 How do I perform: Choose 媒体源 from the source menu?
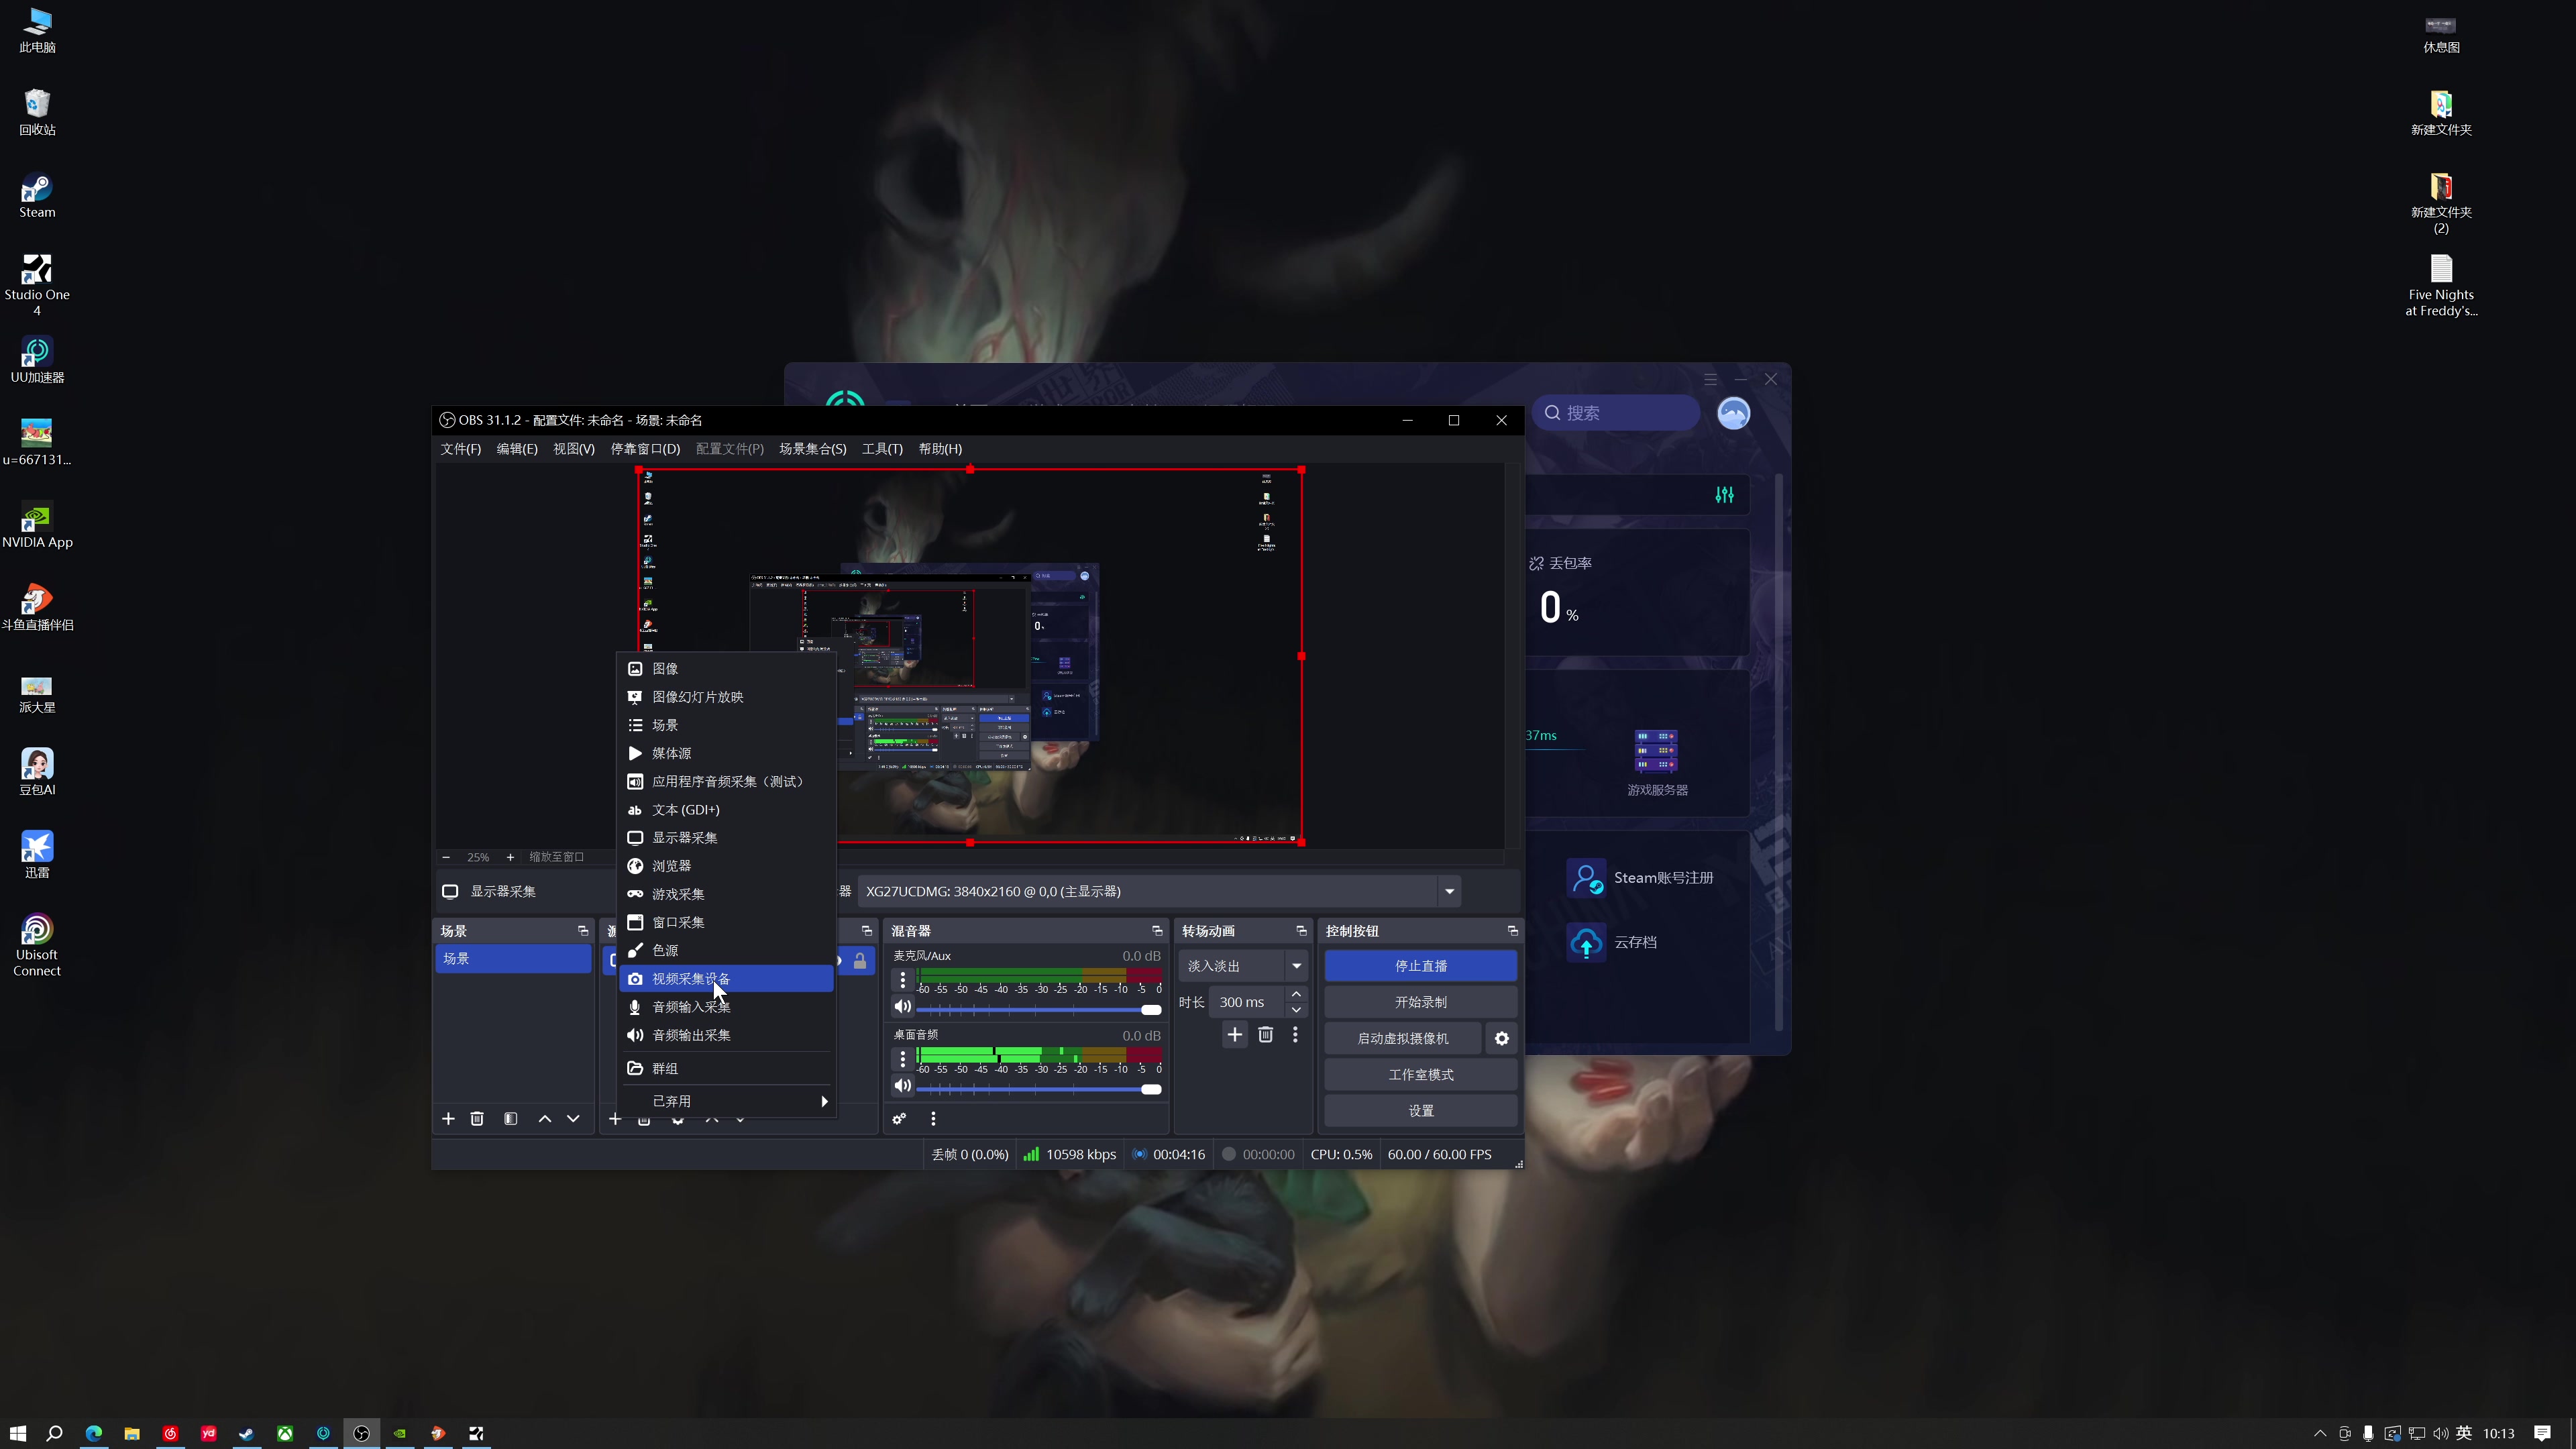tap(726, 753)
